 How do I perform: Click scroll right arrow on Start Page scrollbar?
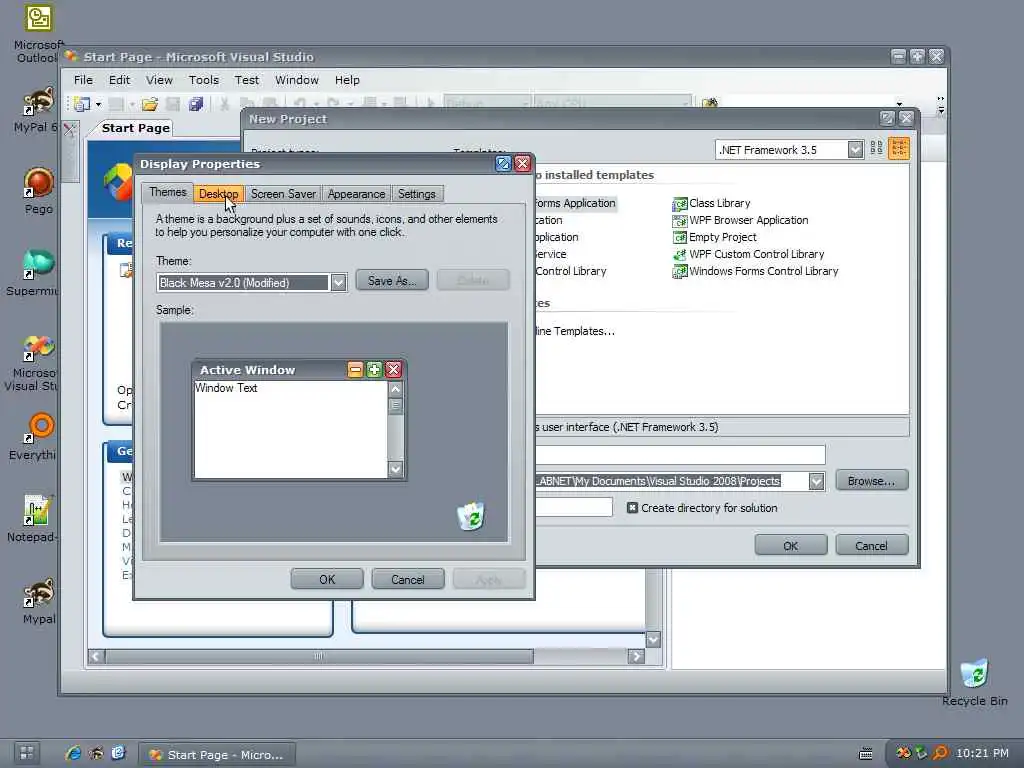coord(635,656)
